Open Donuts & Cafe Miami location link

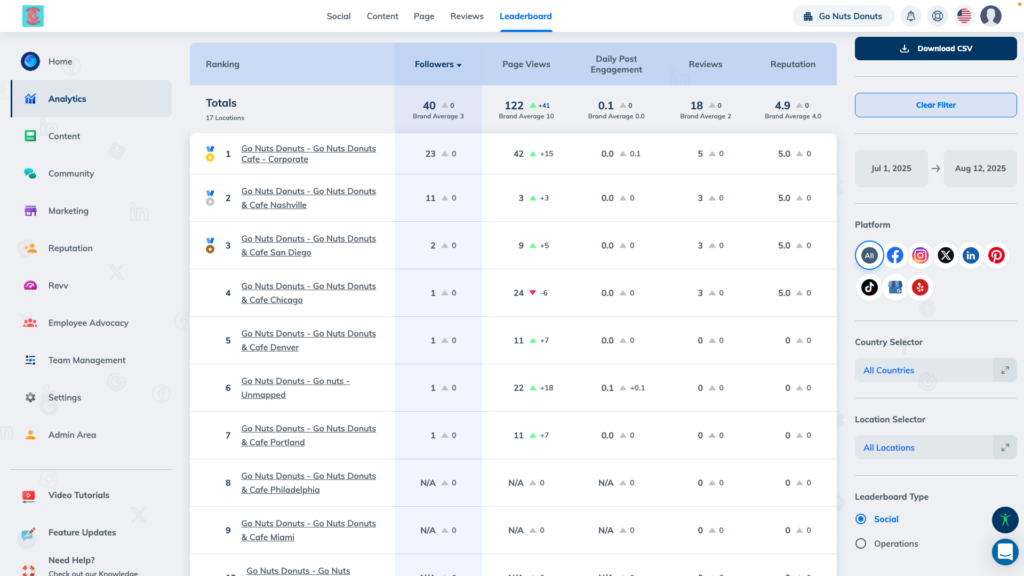(x=308, y=530)
